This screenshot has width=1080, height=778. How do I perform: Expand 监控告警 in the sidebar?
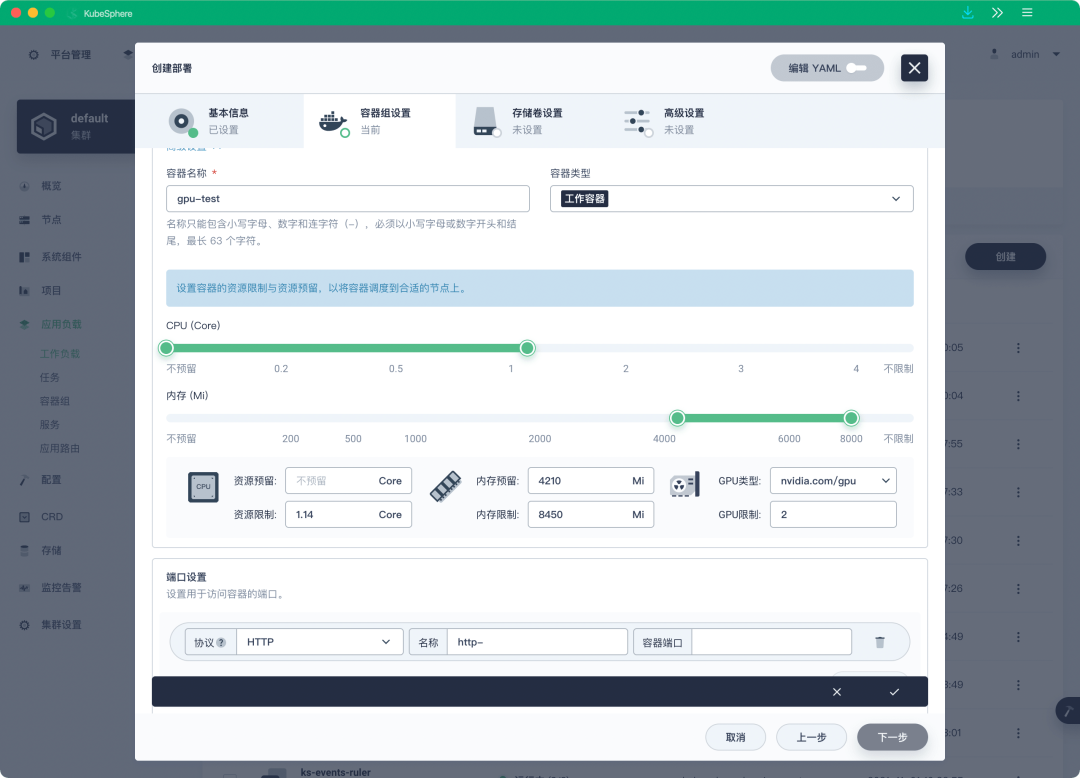pyautogui.click(x=50, y=587)
